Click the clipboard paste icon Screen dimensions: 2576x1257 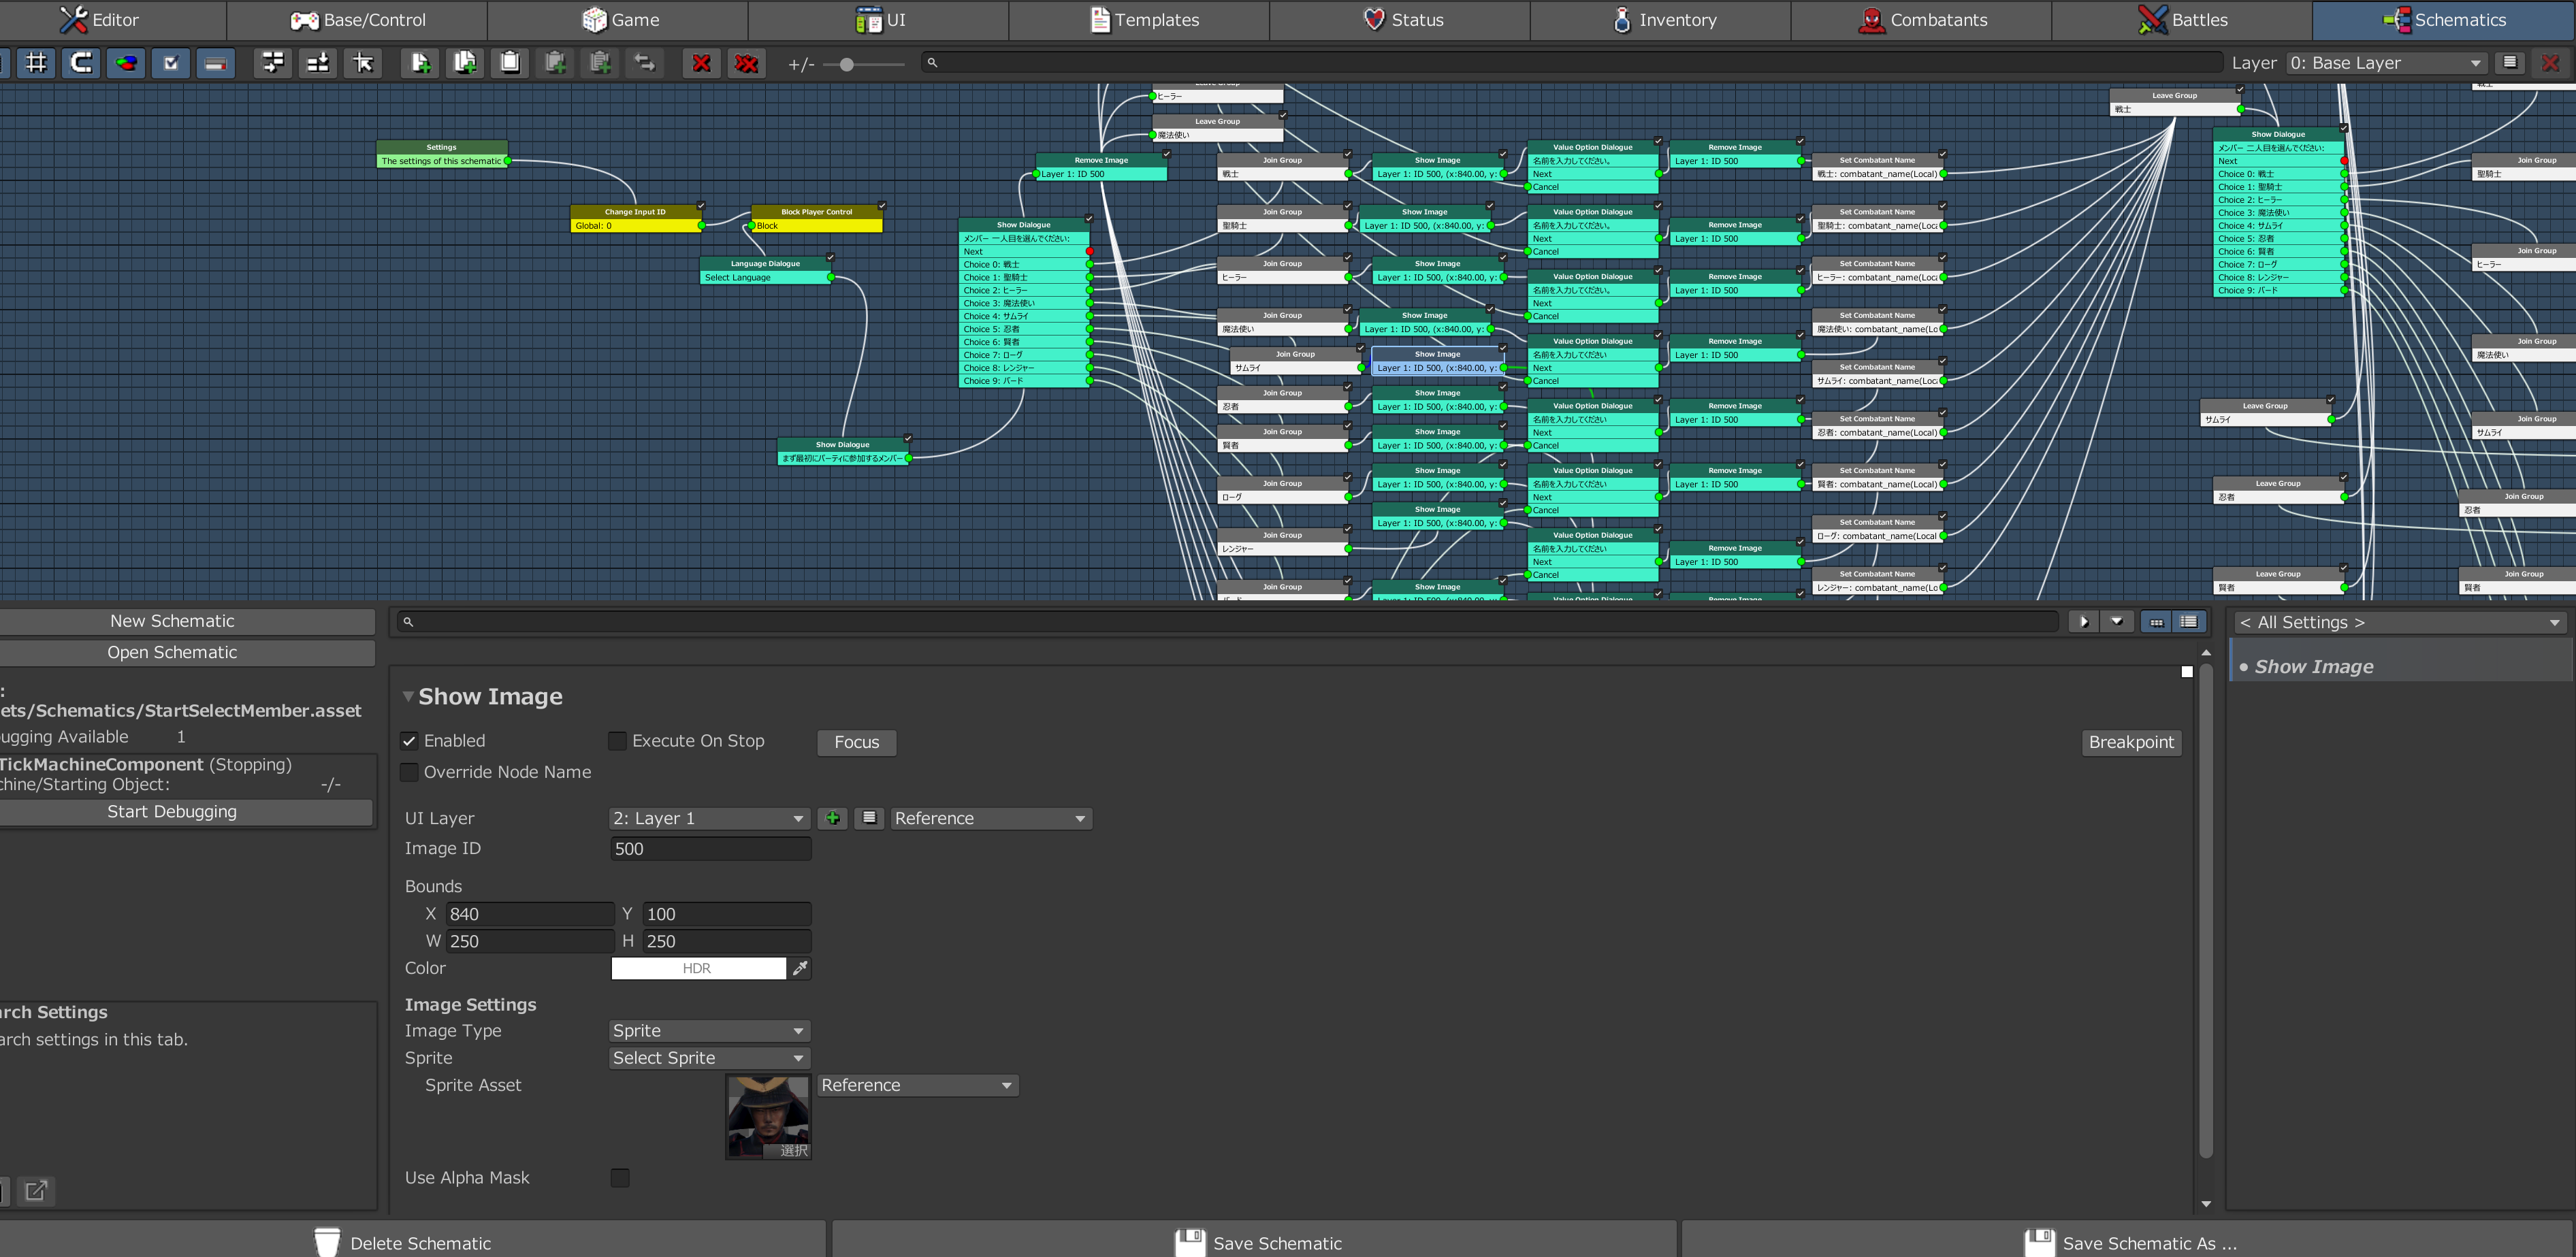[510, 63]
